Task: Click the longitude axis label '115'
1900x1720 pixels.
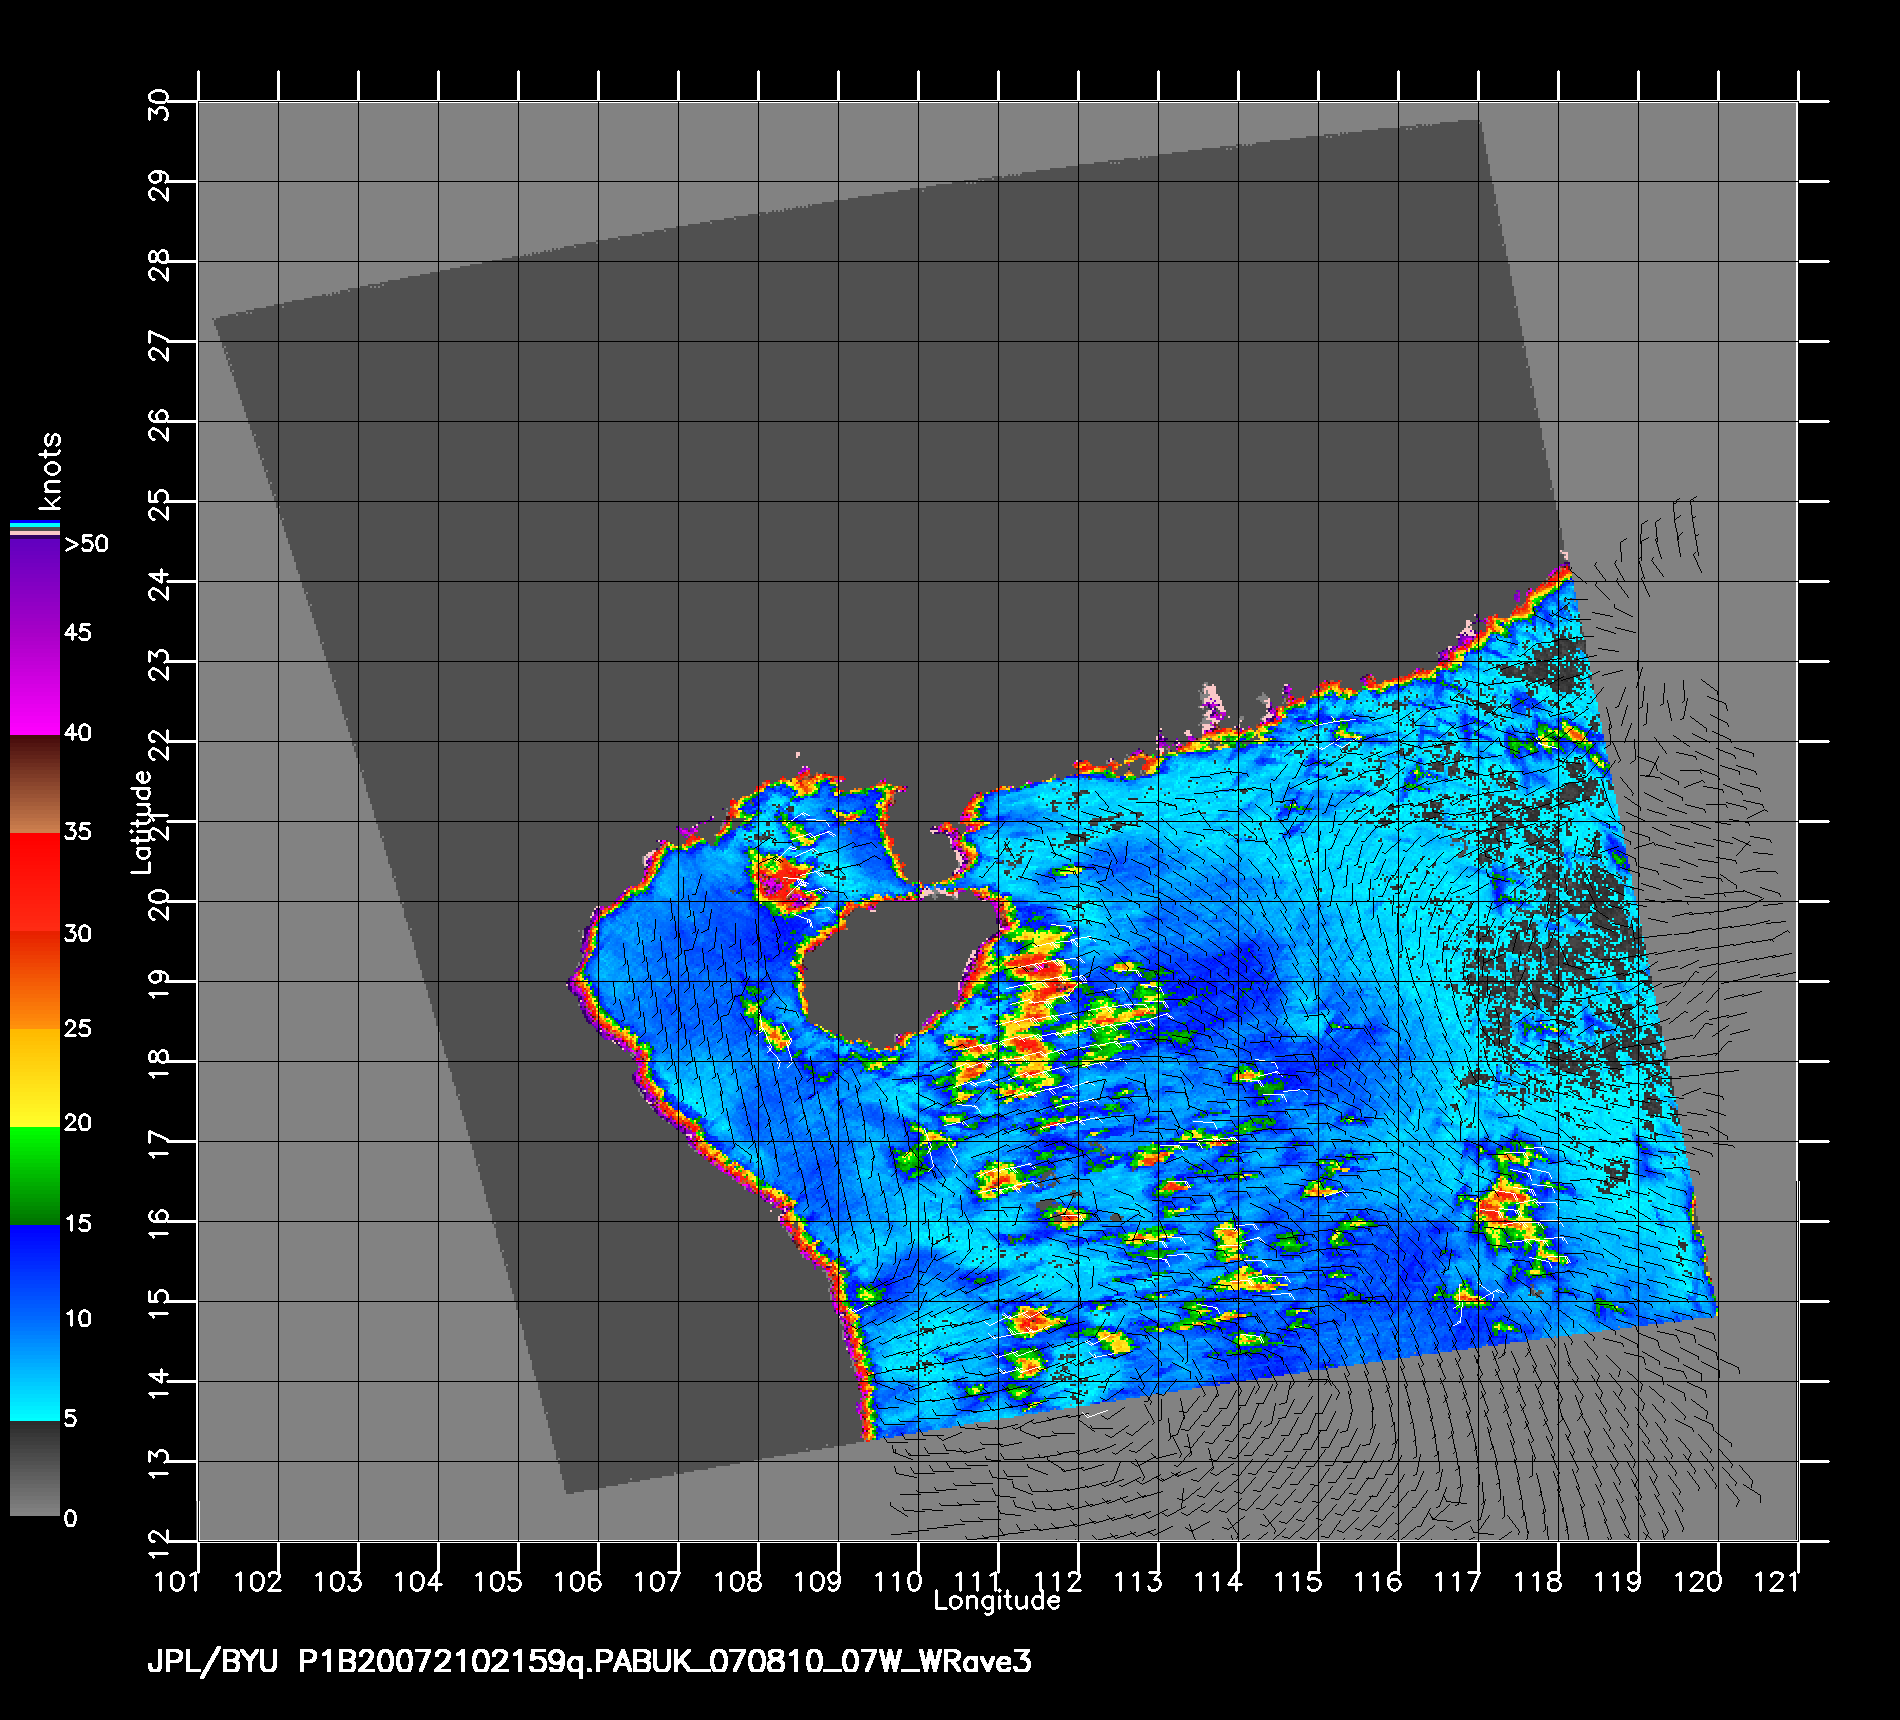Action: [1297, 1582]
